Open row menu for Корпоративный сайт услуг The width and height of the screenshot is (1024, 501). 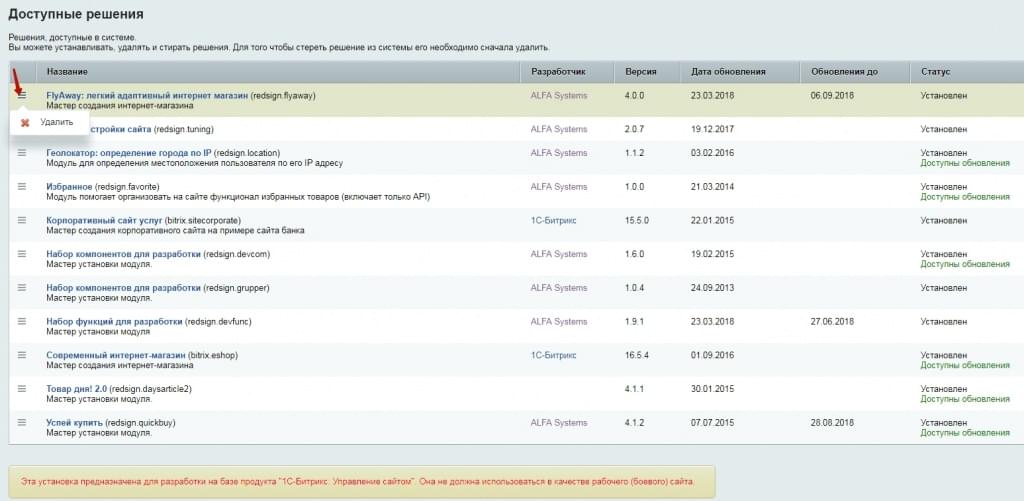[22, 220]
